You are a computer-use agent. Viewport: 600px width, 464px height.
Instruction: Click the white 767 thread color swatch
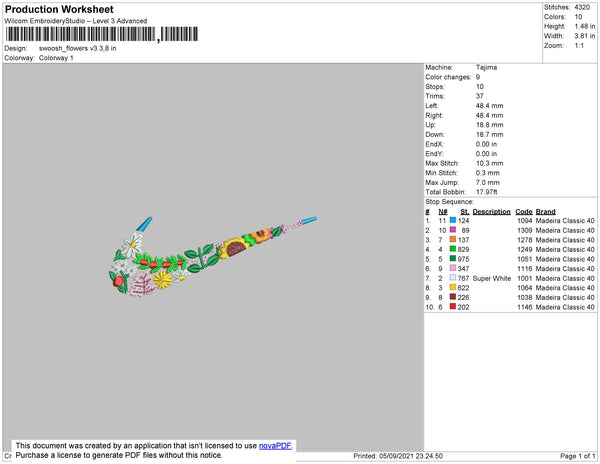453,278
